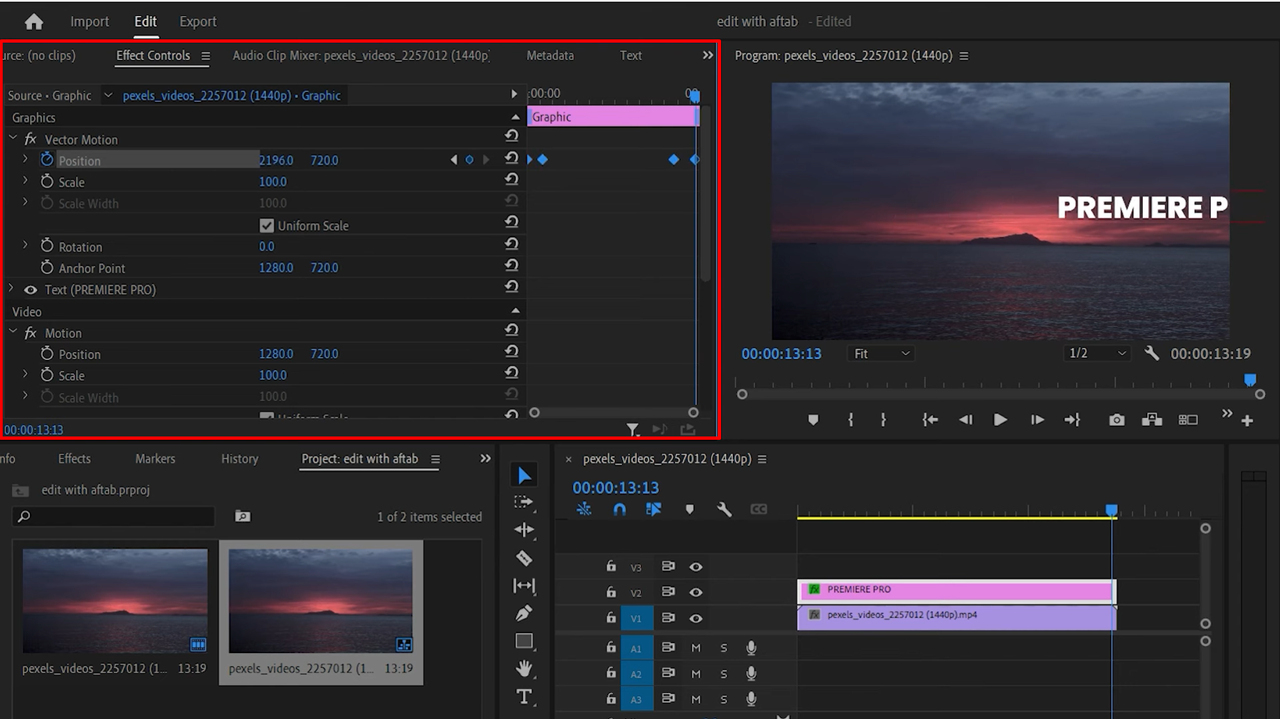This screenshot has height=719, width=1280.
Task: Open the 1/2 playback resolution dropdown
Action: click(x=1096, y=353)
